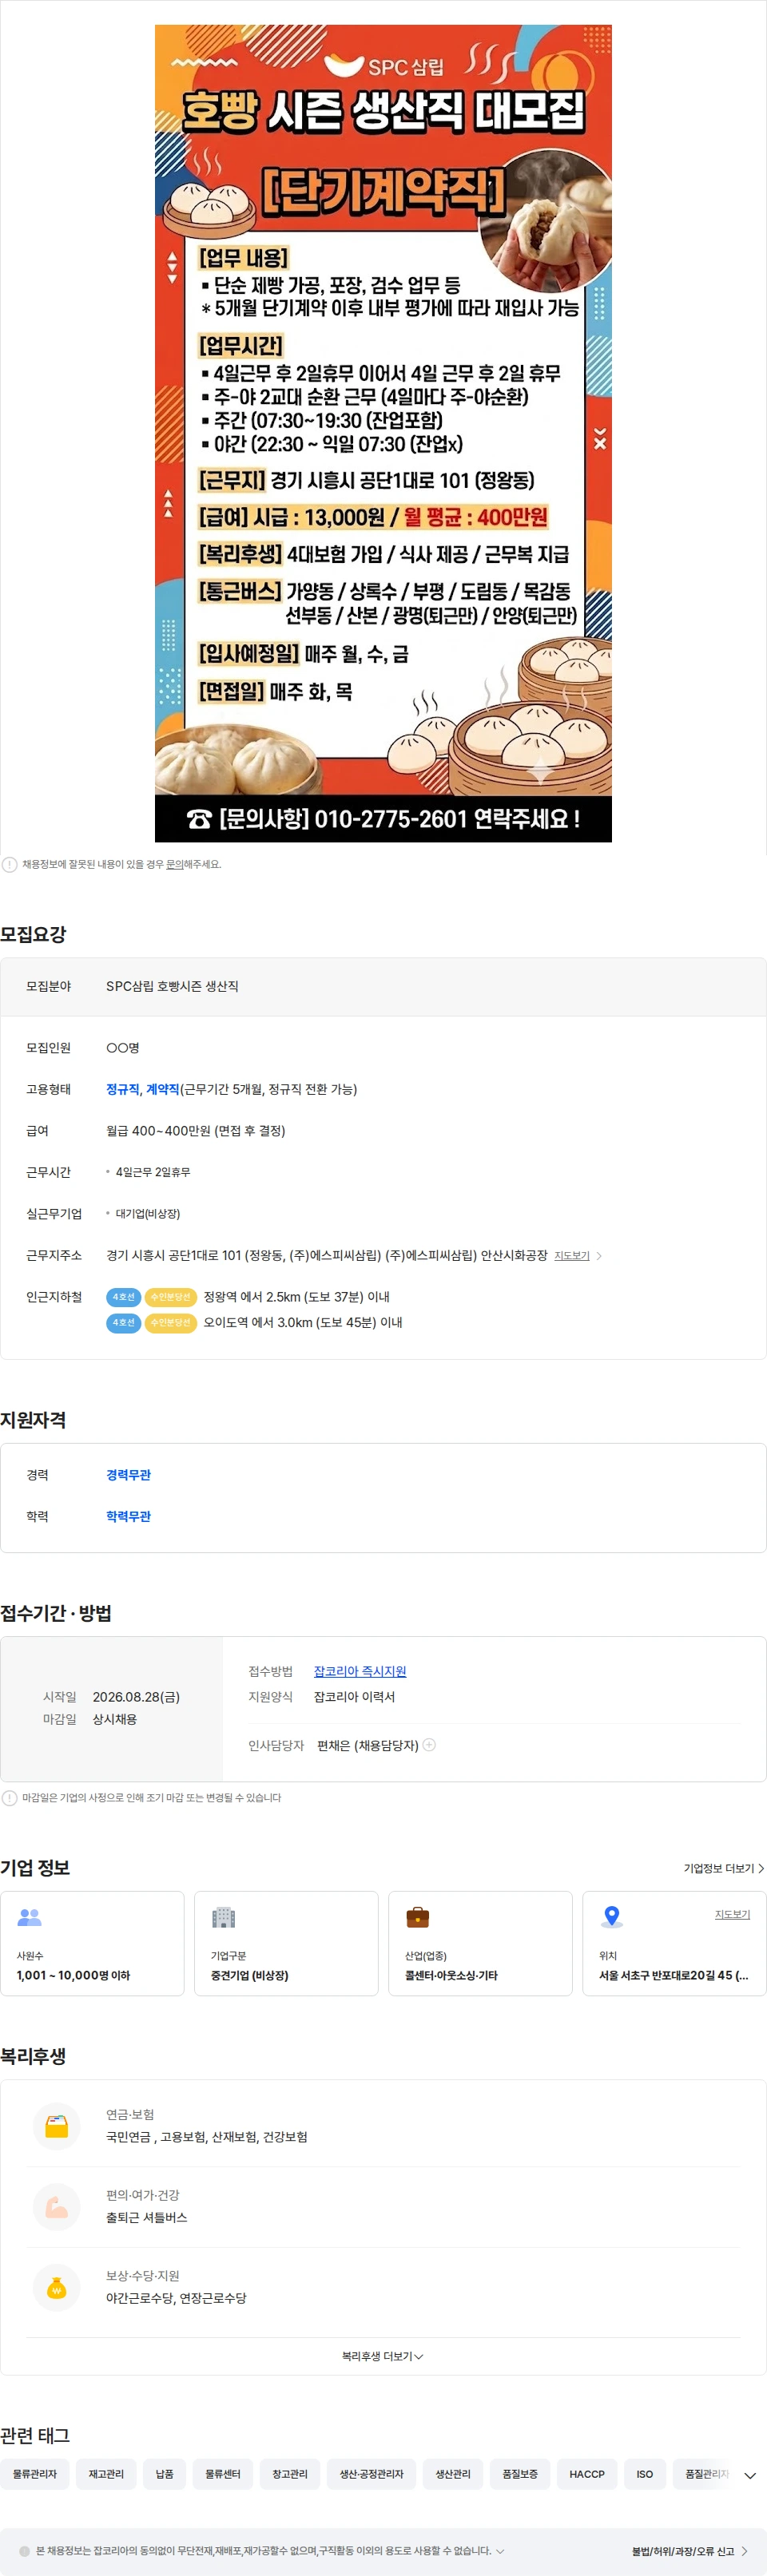Click the 경력무관 link
Image resolution: width=767 pixels, height=2576 pixels.
128,1475
